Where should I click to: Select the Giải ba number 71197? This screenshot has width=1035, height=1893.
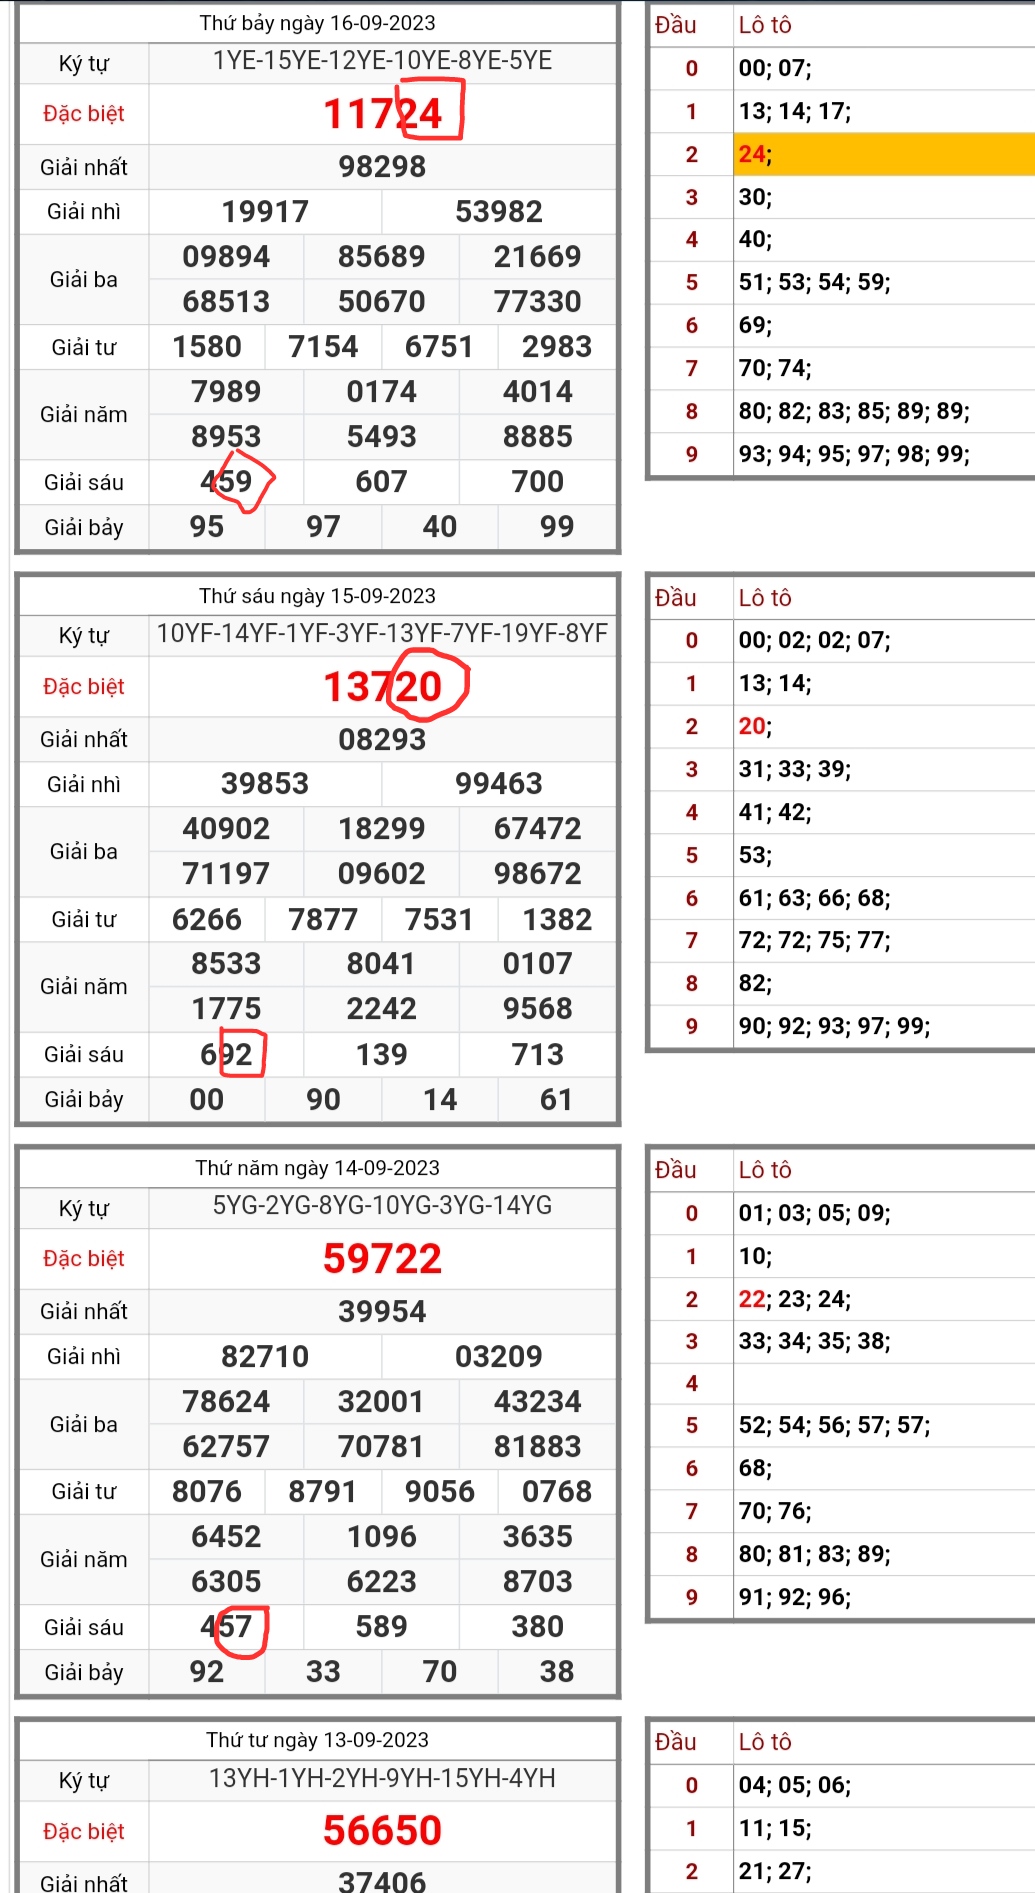click(x=226, y=874)
